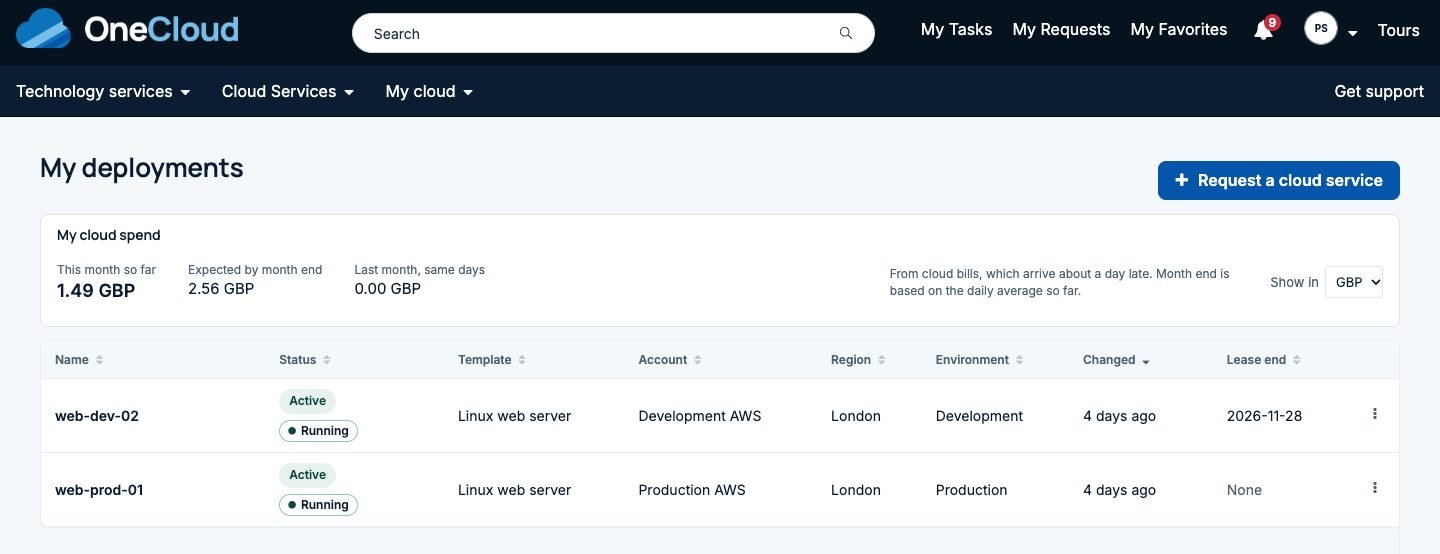Viewport: 1440px width, 554px height.
Task: Click the Development environment cell
Action: 979,416
